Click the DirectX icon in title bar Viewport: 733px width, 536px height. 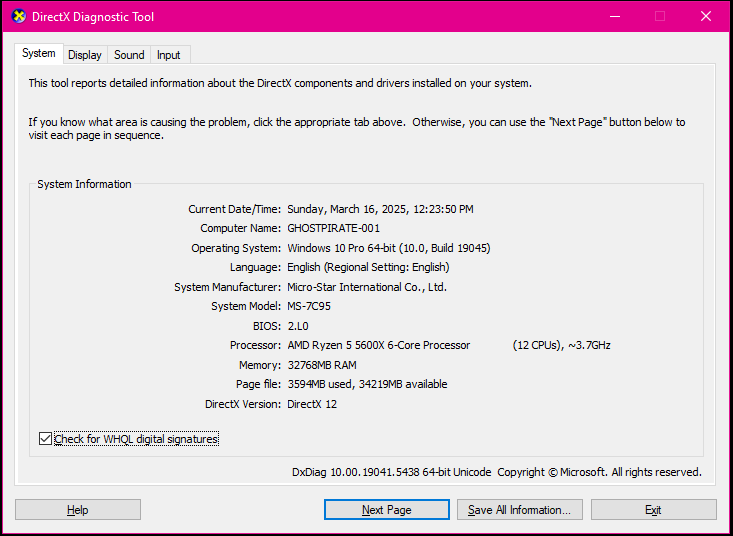click(19, 16)
